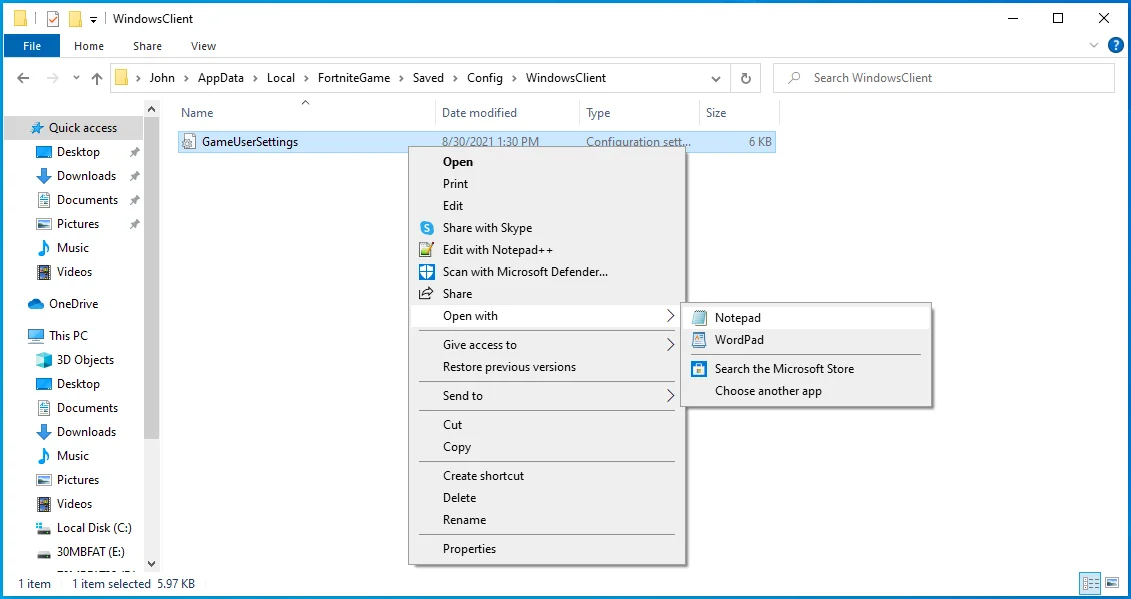1131x599 pixels.
Task: Refresh the WindowsClient folder view
Action: pyautogui.click(x=746, y=78)
